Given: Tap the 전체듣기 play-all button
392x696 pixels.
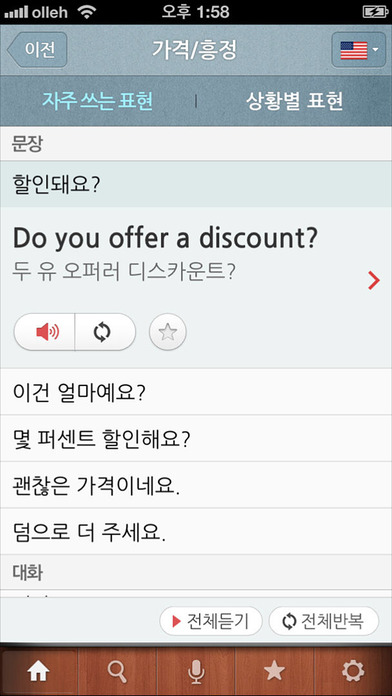Looking at the screenshot, I should coord(211,621).
